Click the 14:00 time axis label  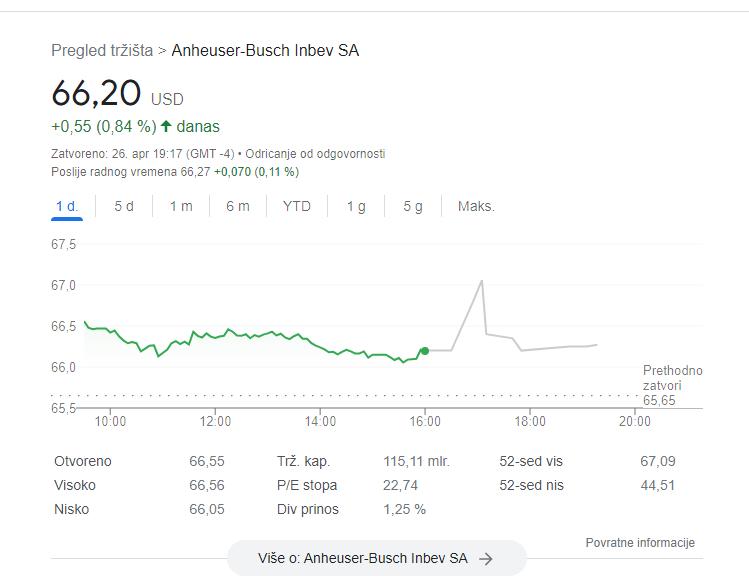pos(320,421)
